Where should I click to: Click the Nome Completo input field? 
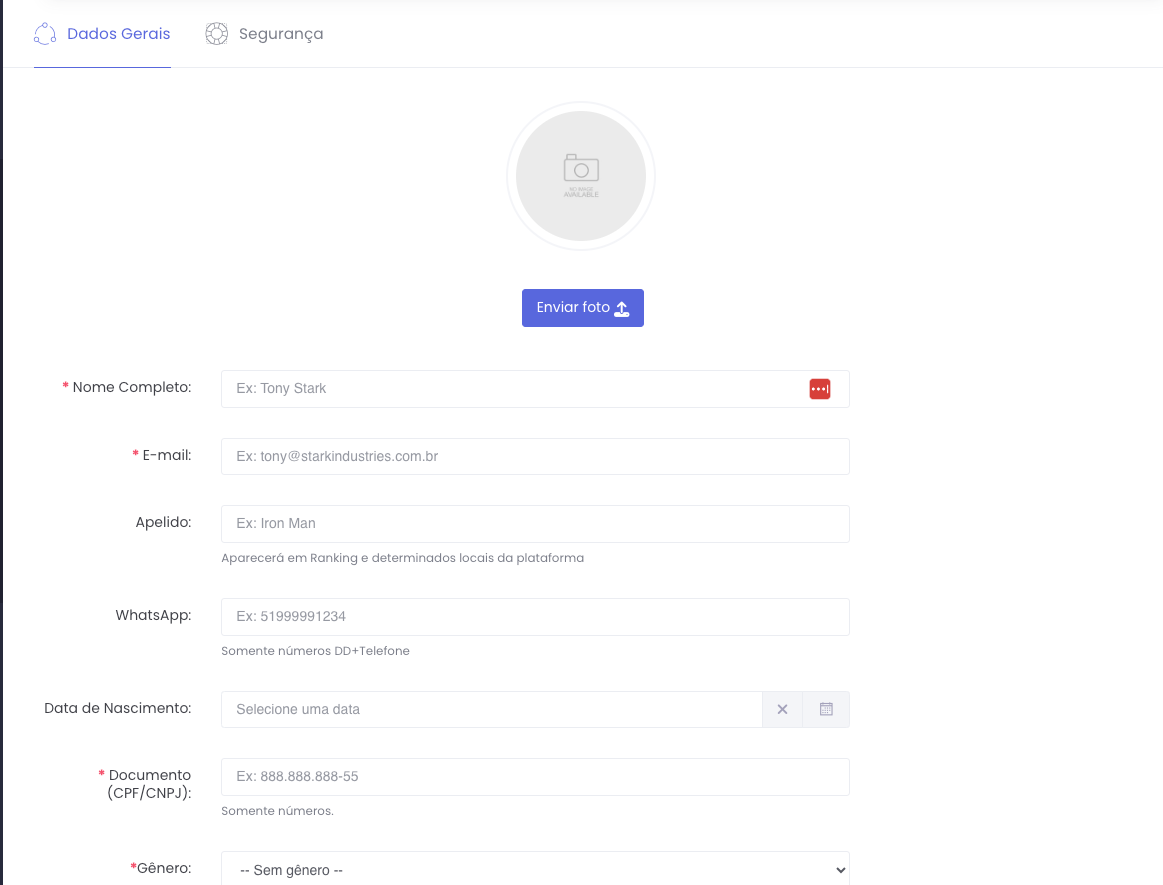click(x=515, y=389)
